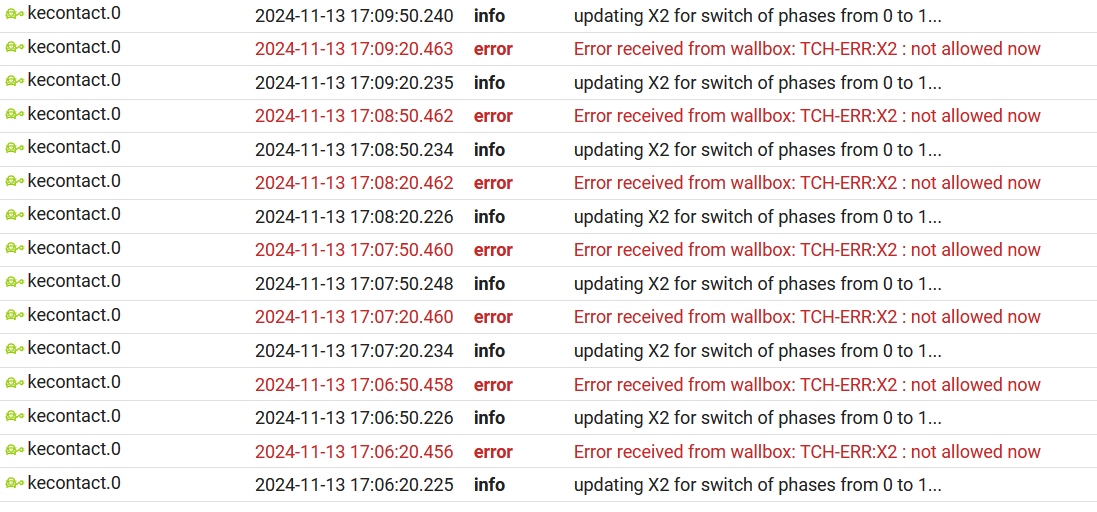
Task: Click the timestamp 2024-11-13 17:06:20.456
Action: (354, 452)
